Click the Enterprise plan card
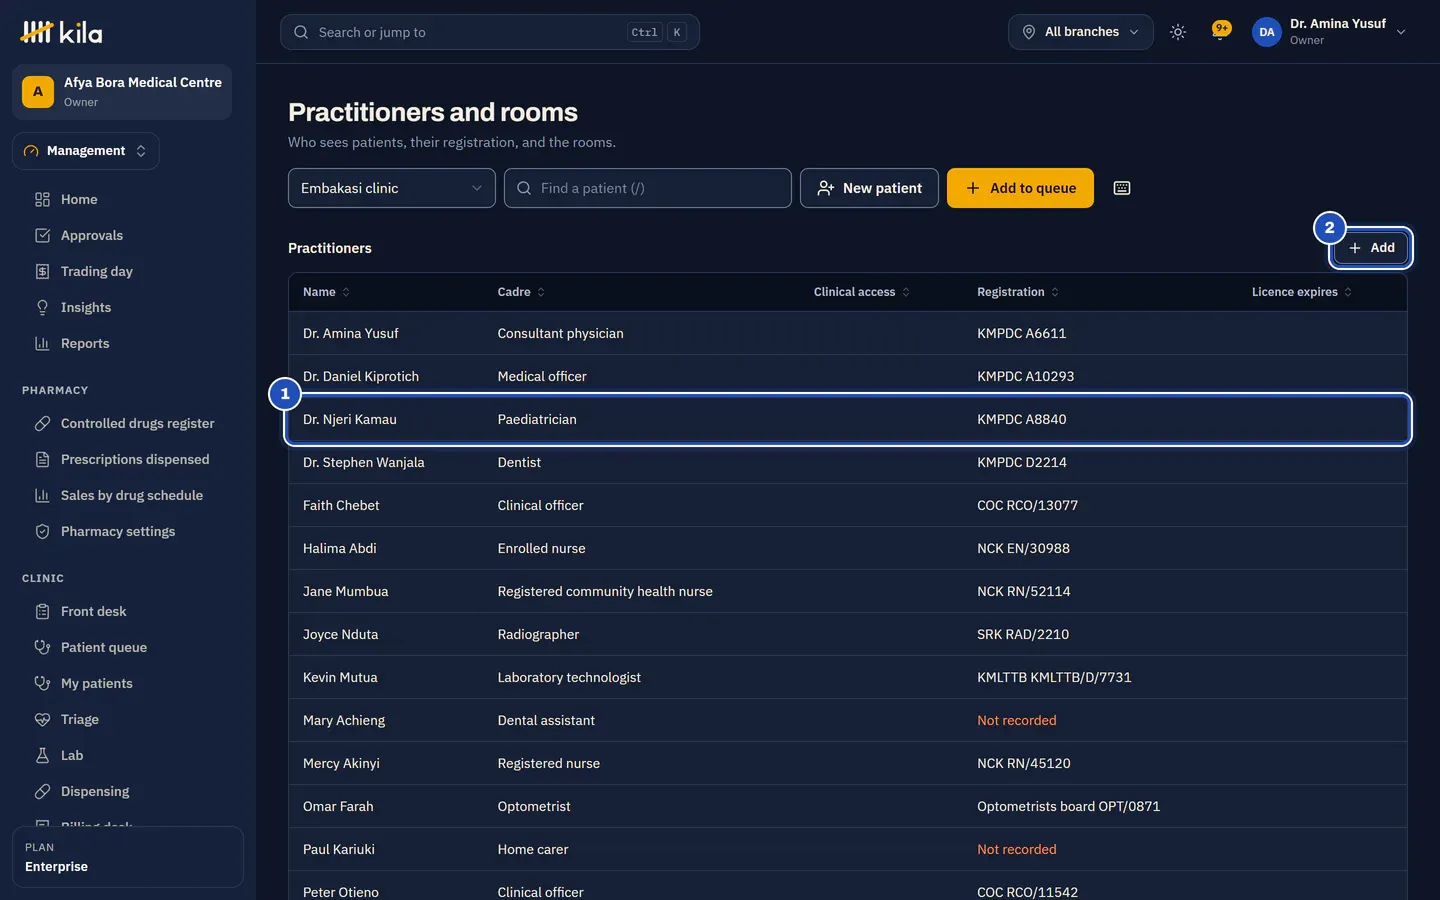This screenshot has height=900, width=1440. point(128,857)
